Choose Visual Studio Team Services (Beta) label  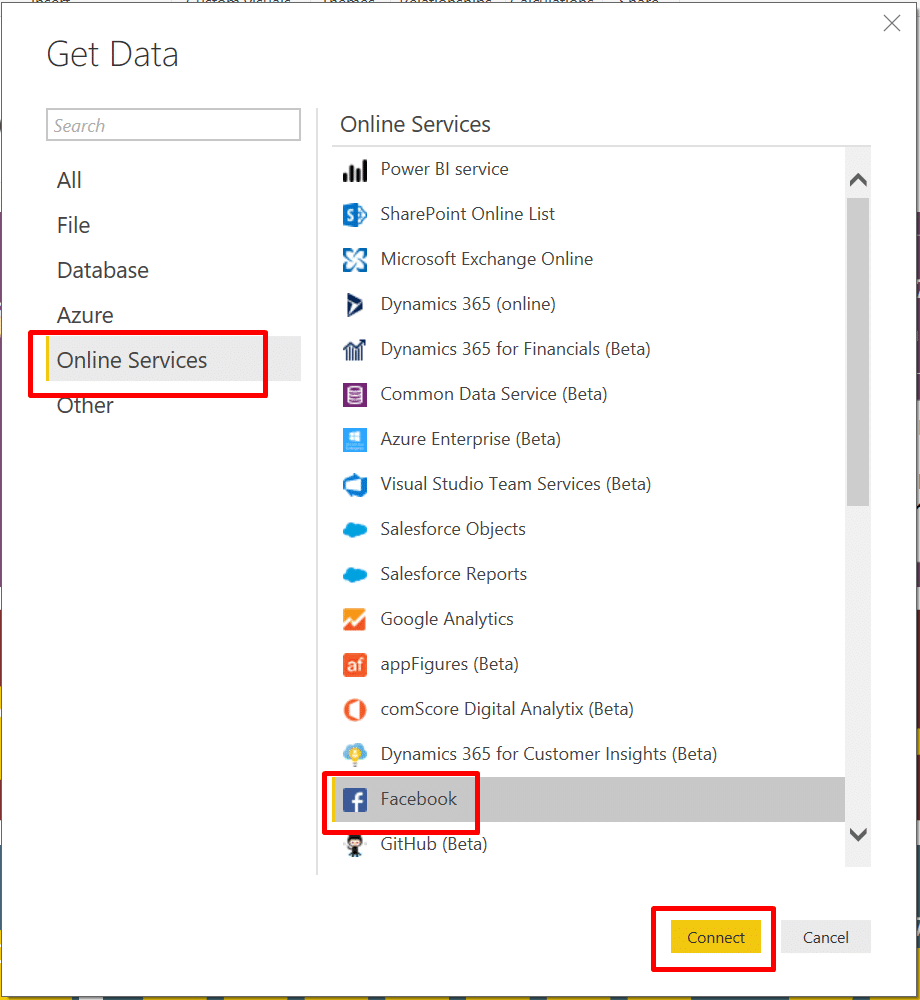pyautogui.click(x=516, y=484)
